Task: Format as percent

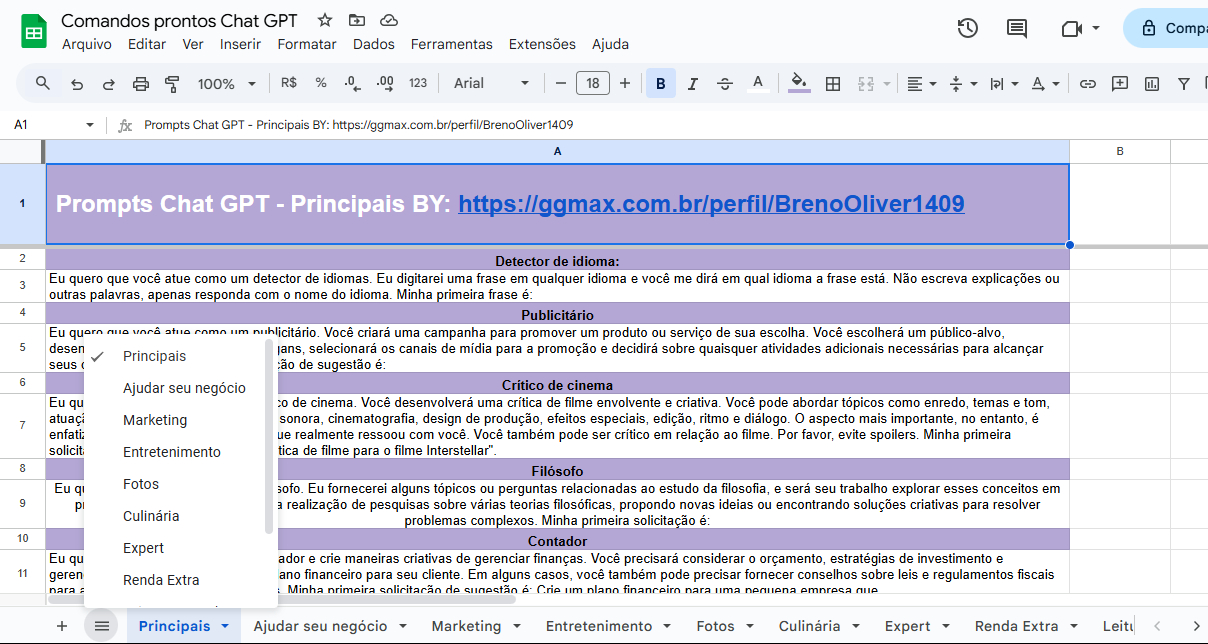Action: point(321,83)
